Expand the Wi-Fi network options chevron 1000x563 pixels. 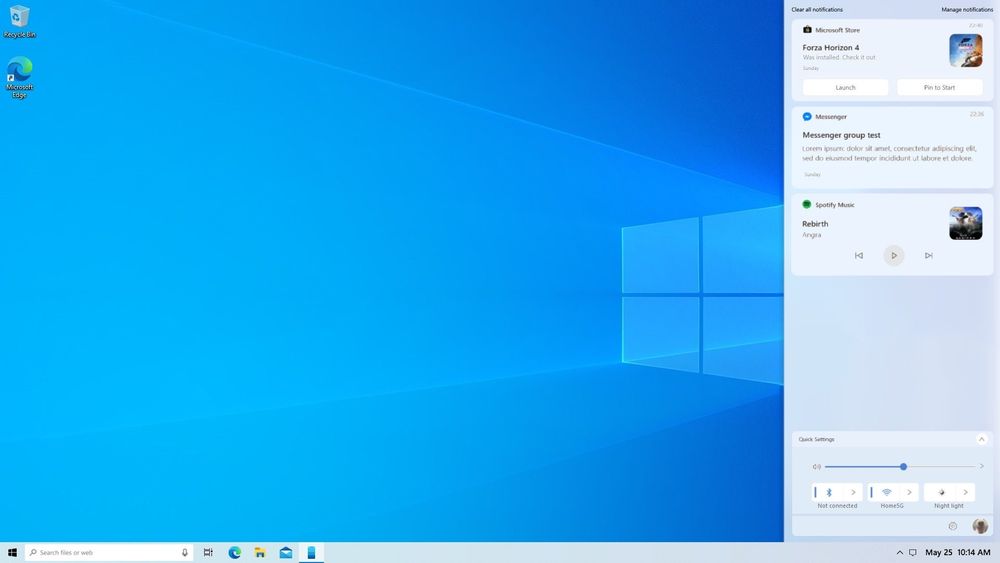click(909, 492)
